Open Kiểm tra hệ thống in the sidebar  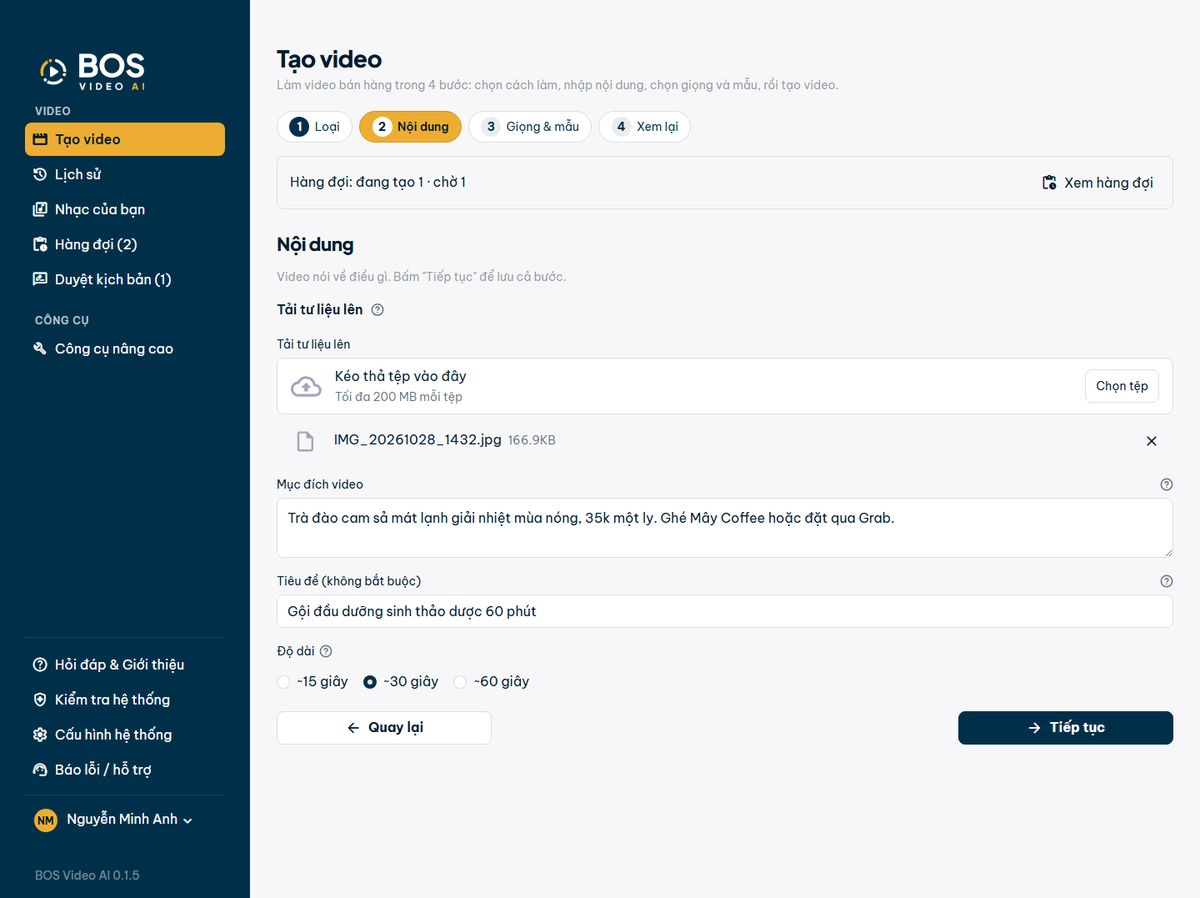125,700
